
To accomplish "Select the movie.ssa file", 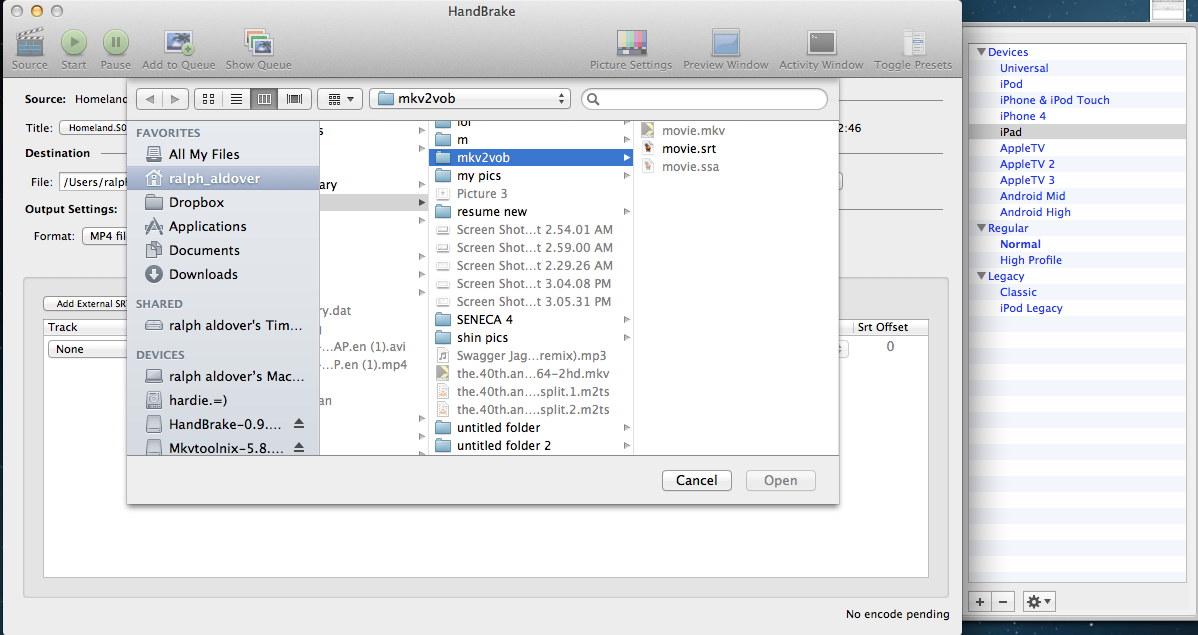I will pyautogui.click(x=690, y=167).
